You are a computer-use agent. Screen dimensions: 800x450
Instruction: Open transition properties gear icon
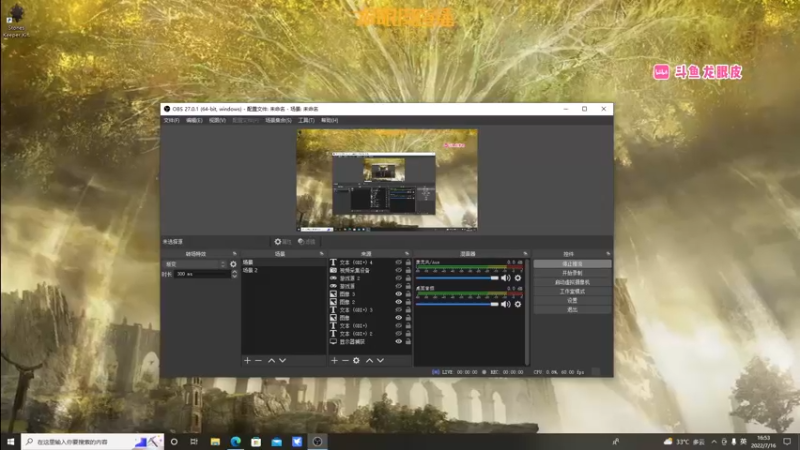233,264
